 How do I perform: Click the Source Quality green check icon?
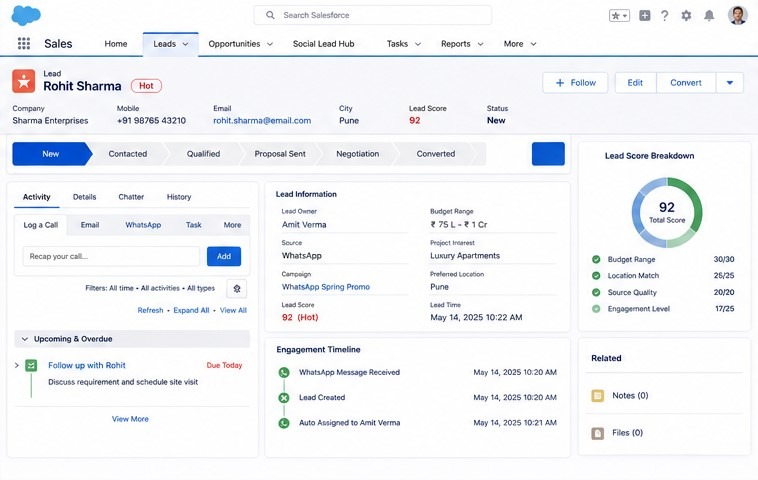click(596, 292)
